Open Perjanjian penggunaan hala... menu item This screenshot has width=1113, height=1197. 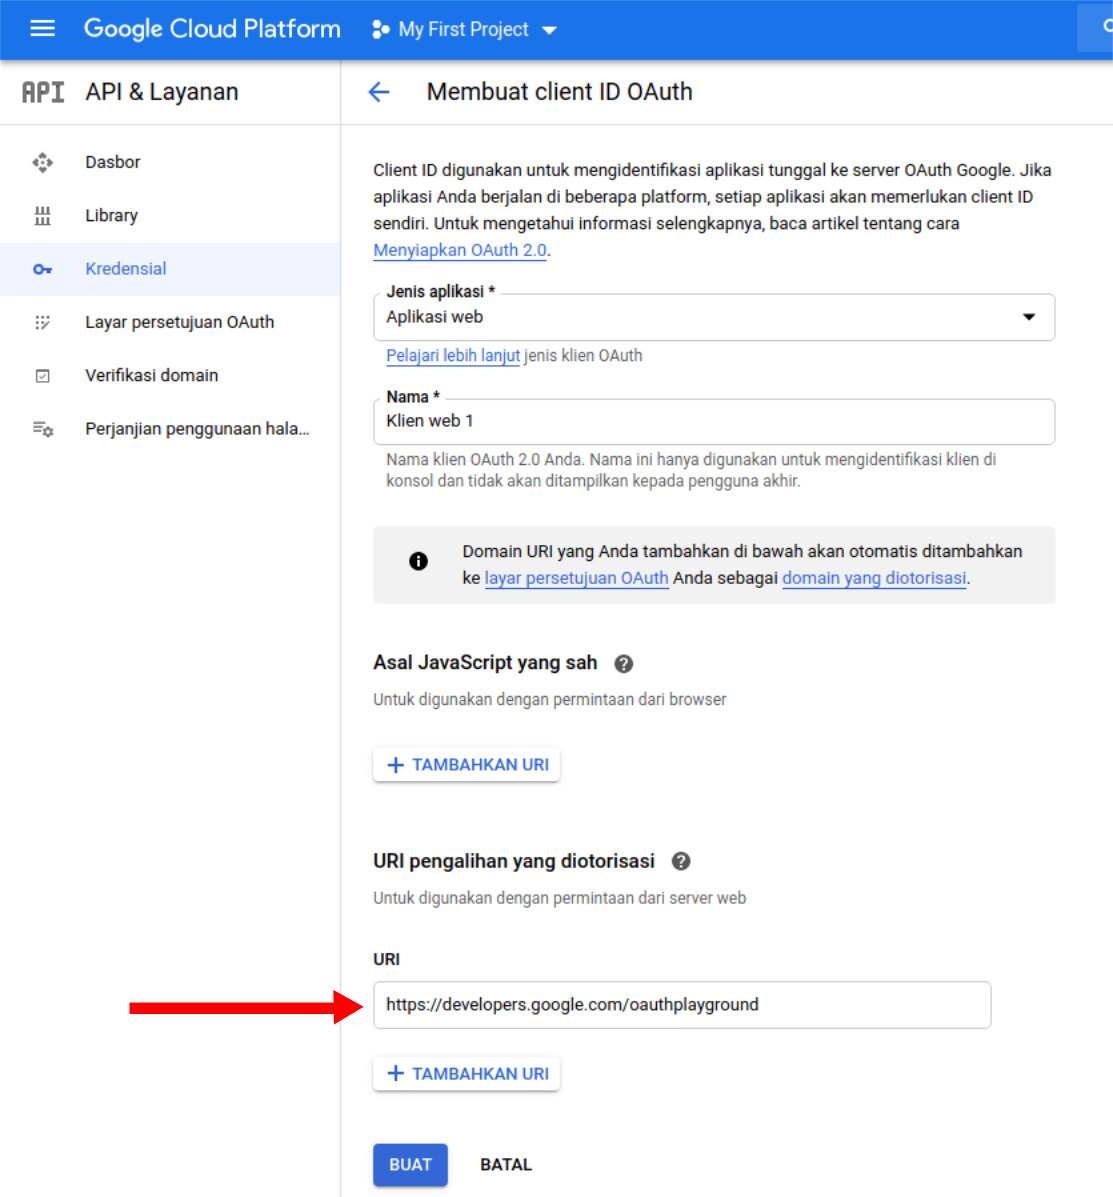[x=170, y=429]
